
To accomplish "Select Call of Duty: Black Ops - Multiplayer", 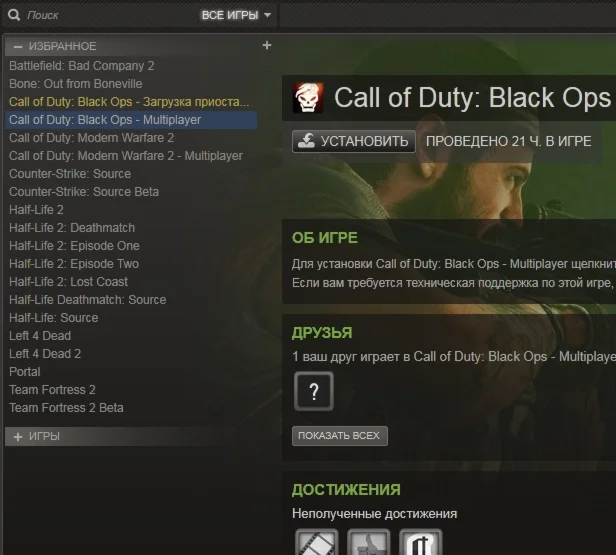I will point(131,120).
